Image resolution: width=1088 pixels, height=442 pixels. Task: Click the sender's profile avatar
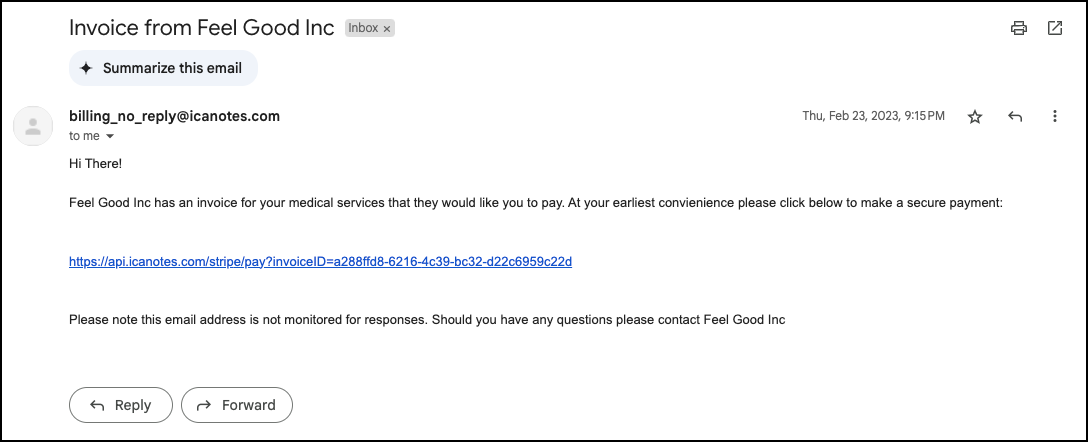point(33,125)
